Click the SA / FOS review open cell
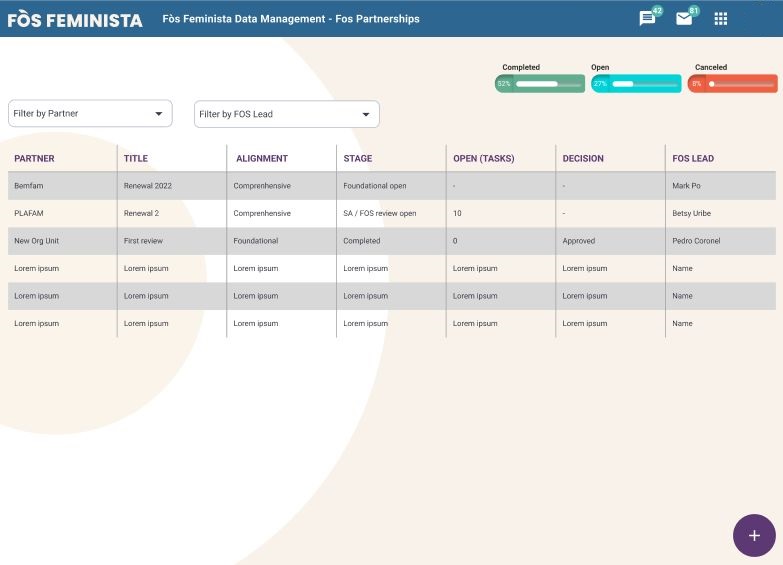Image resolution: width=783 pixels, height=565 pixels. (380, 213)
